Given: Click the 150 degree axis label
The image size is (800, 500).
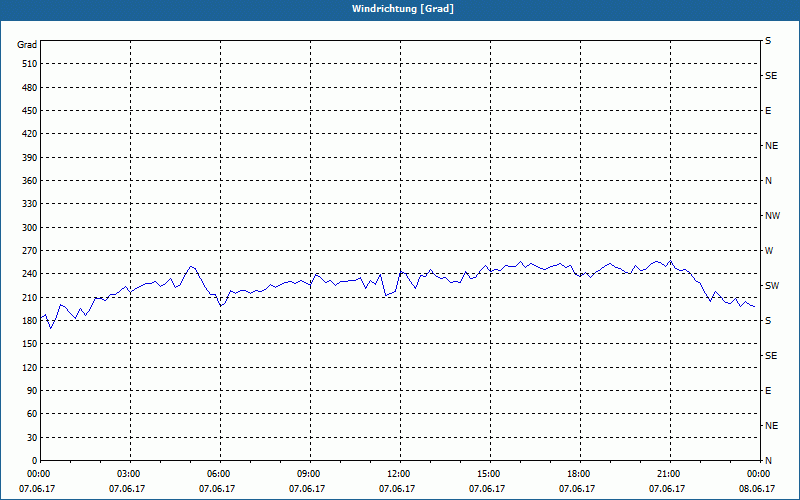Looking at the screenshot, I should click(30, 344).
